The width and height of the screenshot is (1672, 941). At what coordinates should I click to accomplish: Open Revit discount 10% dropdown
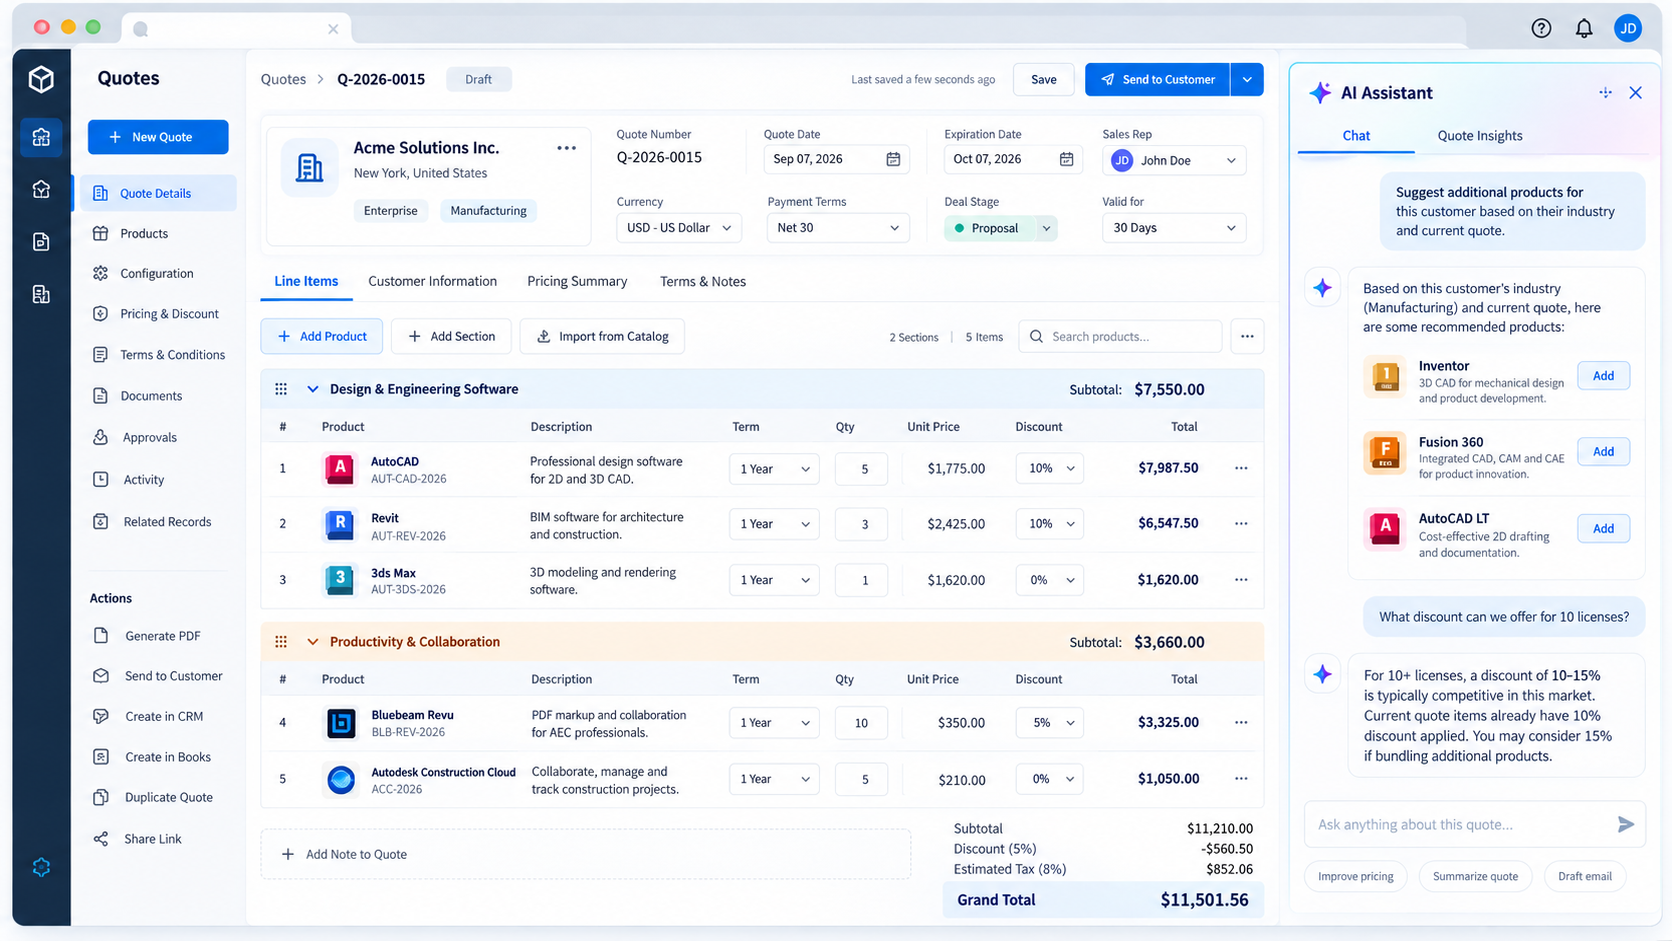click(1050, 524)
